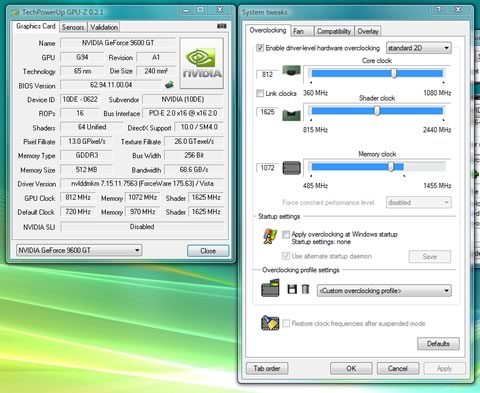480x393 pixels.
Task: Check Apply overclocking at Windows startup
Action: tap(286, 234)
